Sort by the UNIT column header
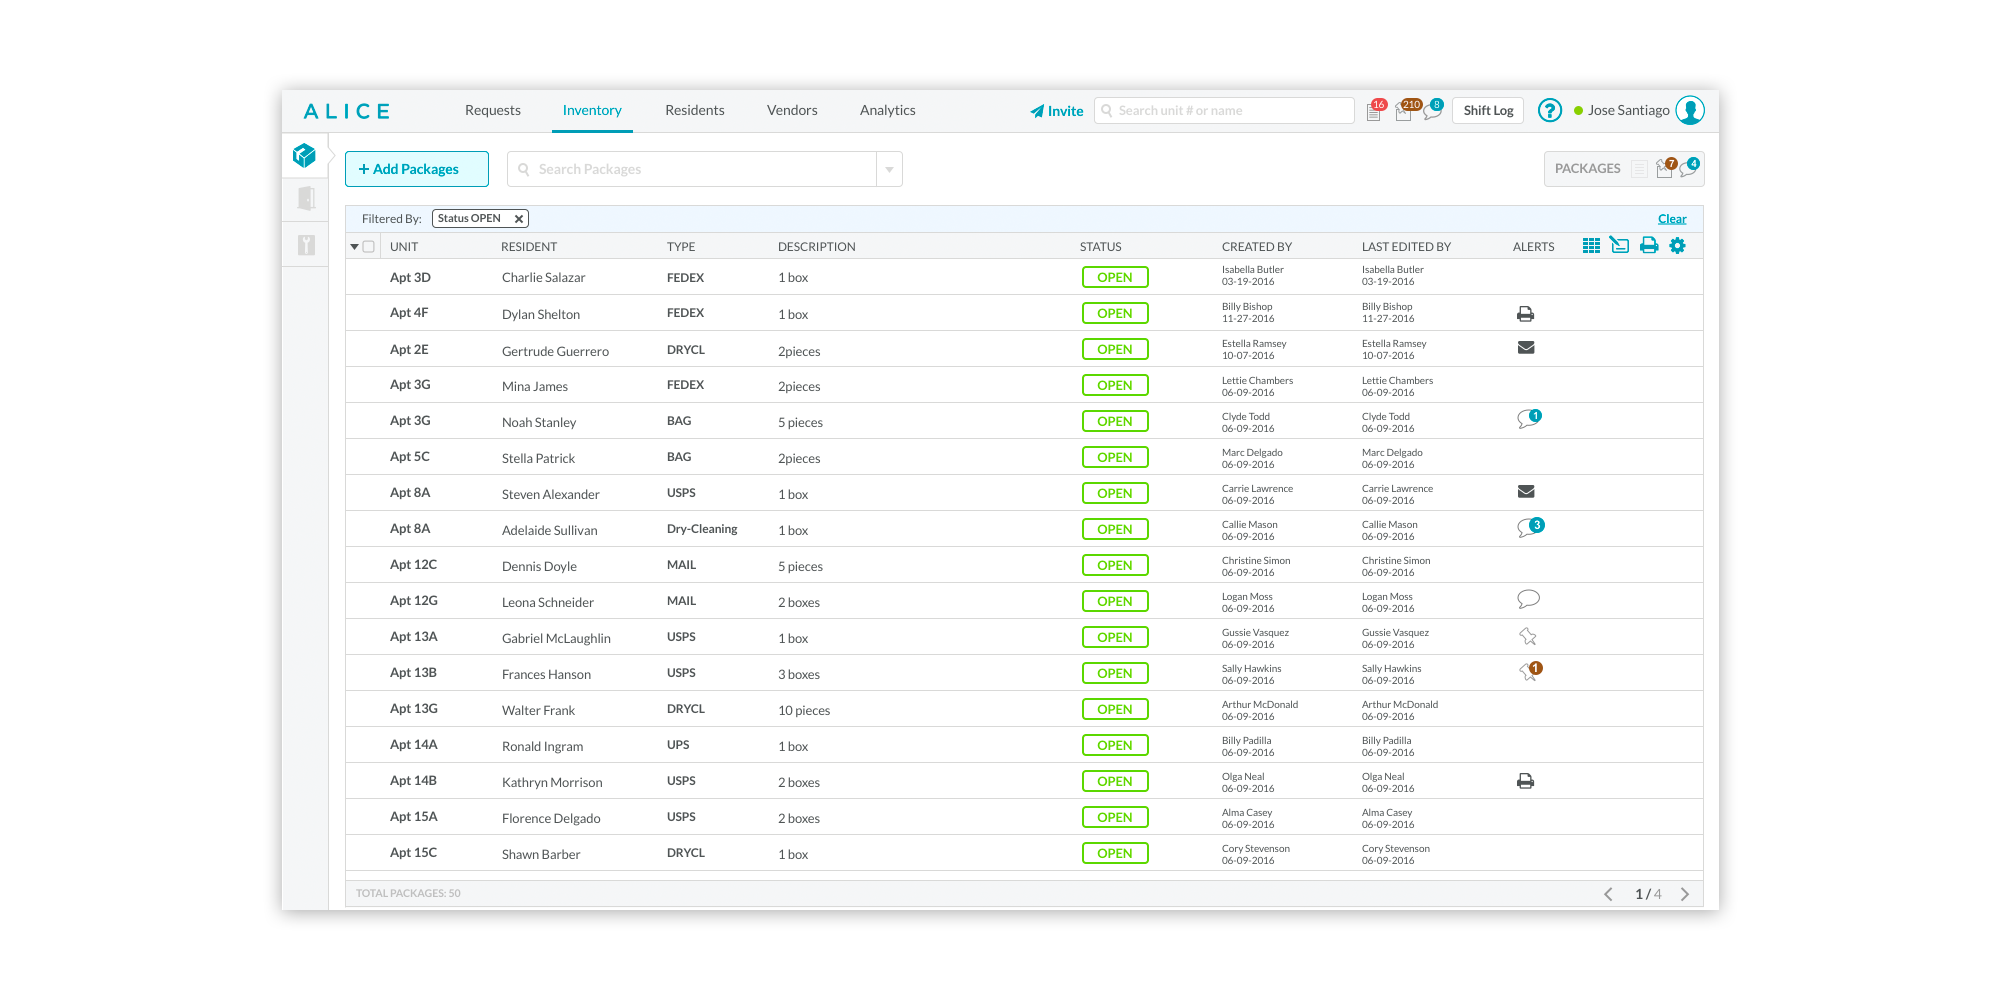The image size is (2000, 1000). 404,247
